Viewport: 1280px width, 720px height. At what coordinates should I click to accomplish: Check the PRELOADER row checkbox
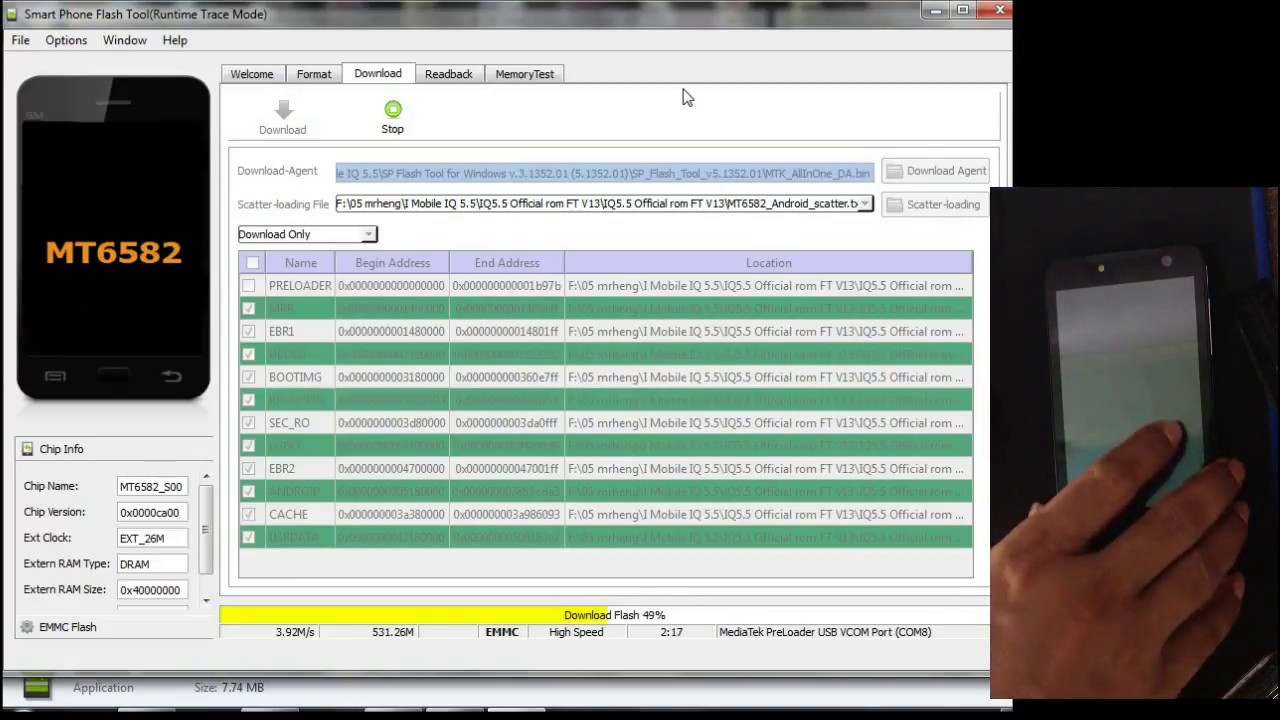pyautogui.click(x=249, y=286)
